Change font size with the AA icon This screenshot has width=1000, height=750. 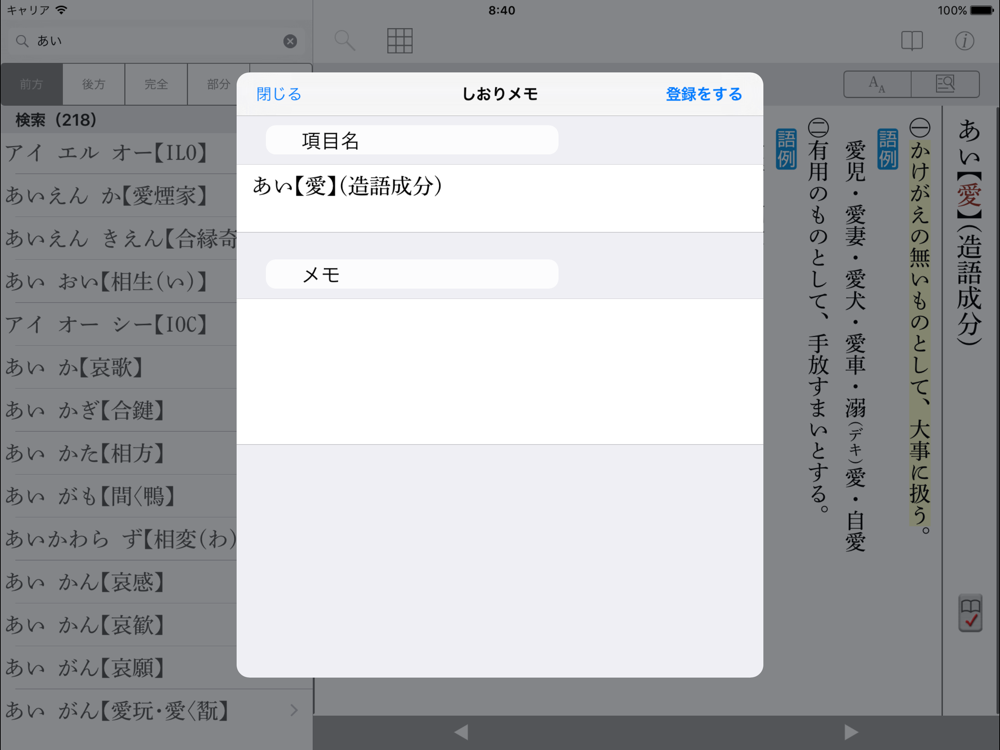[878, 84]
